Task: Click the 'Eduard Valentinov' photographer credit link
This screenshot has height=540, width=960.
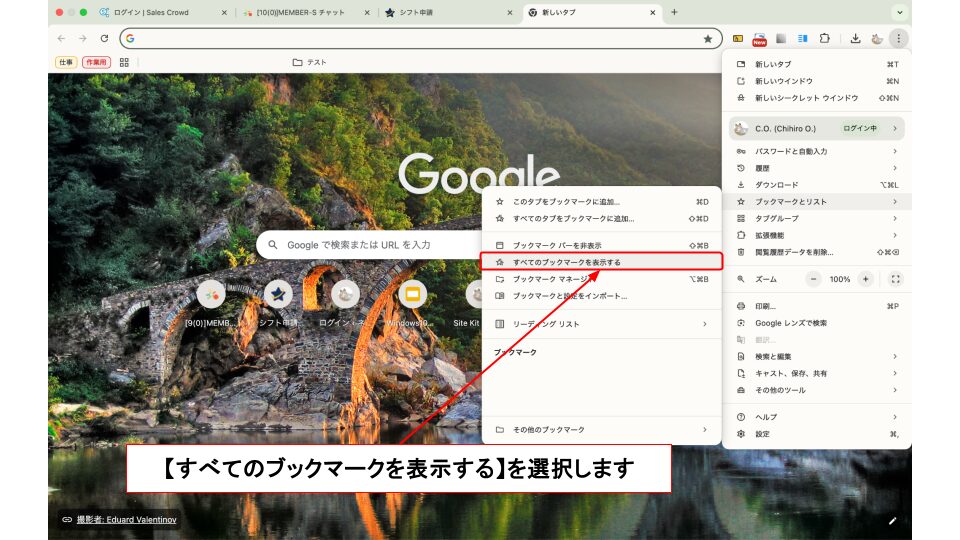Action: point(127,520)
